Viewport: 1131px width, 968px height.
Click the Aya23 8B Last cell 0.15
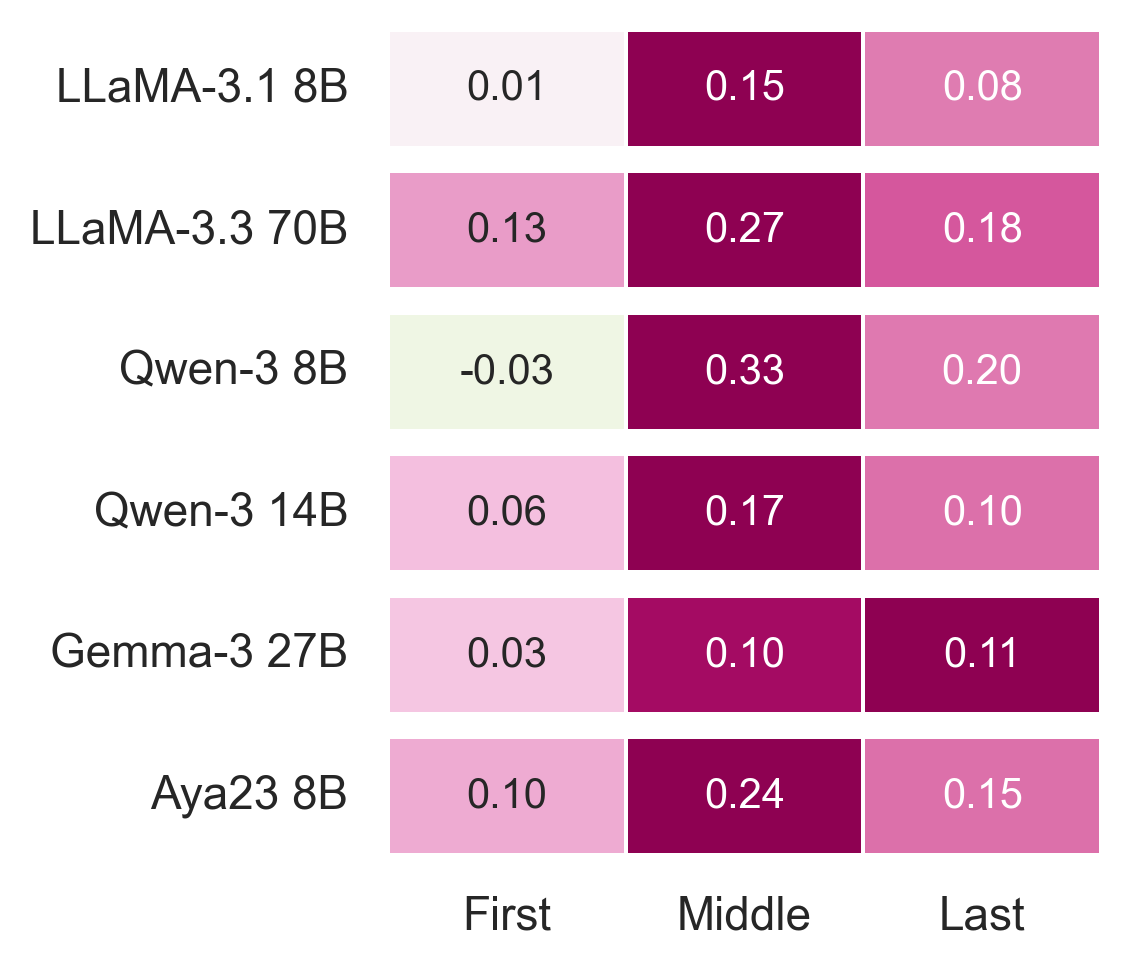[x=982, y=796]
